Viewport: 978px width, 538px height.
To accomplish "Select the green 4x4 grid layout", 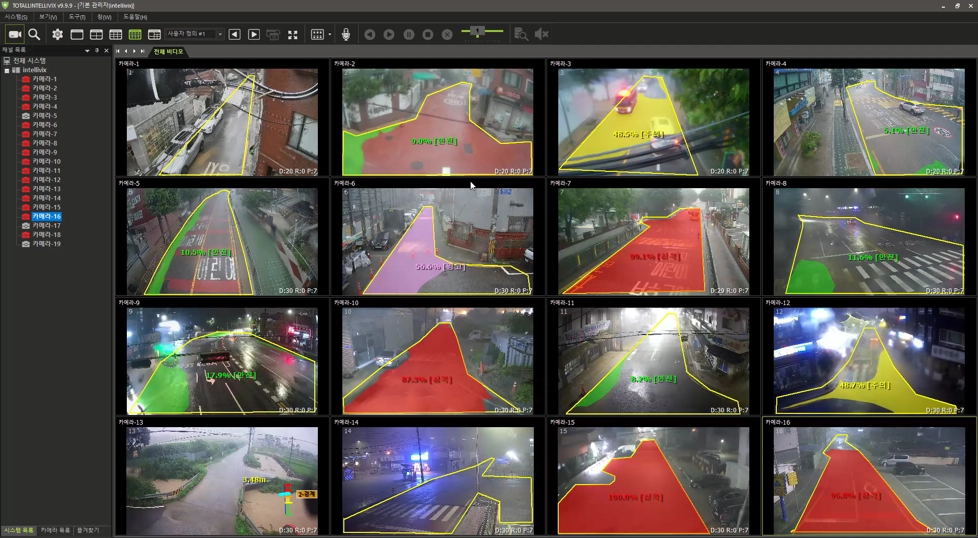I will 135,34.
